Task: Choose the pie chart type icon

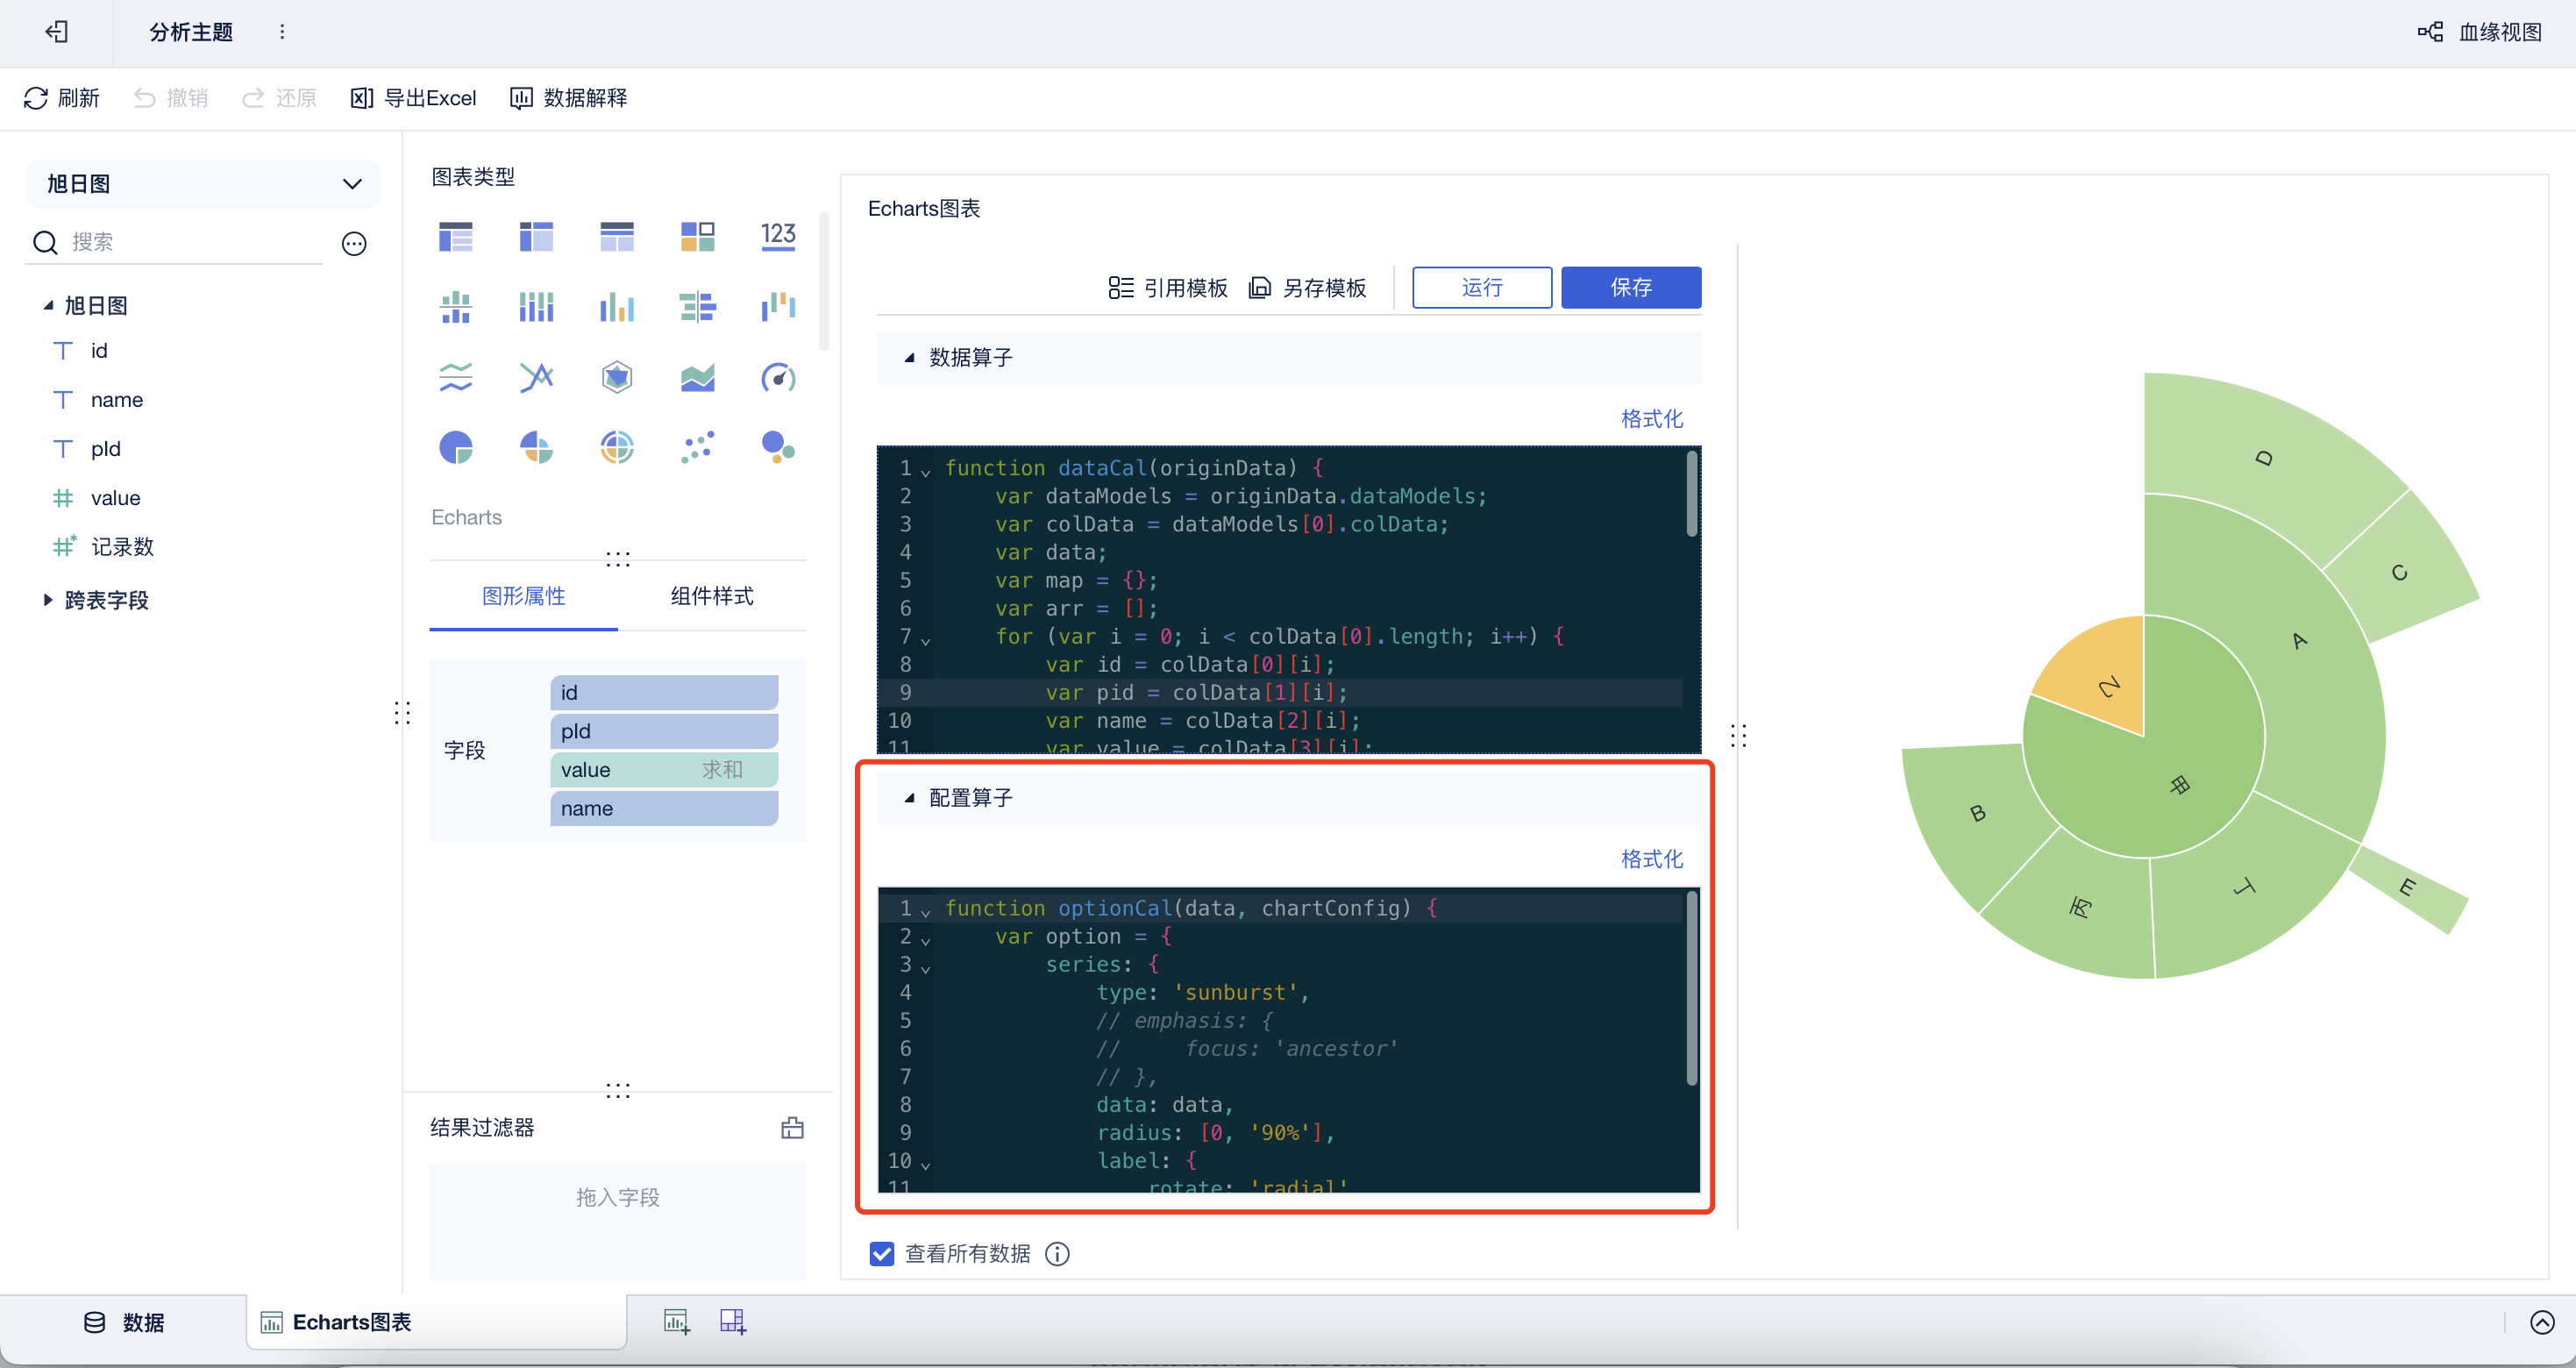Action: coord(456,447)
